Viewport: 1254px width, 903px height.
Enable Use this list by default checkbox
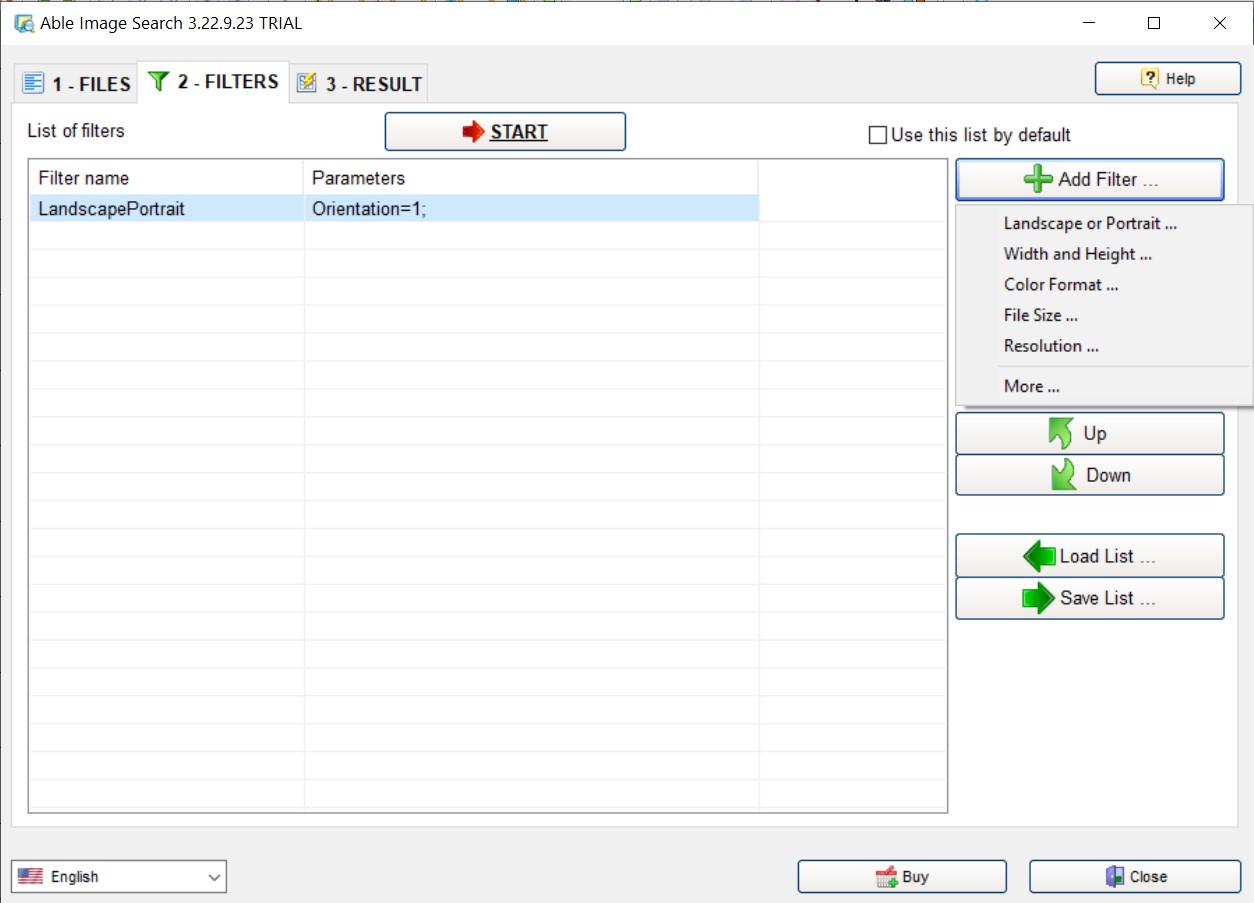pos(877,135)
